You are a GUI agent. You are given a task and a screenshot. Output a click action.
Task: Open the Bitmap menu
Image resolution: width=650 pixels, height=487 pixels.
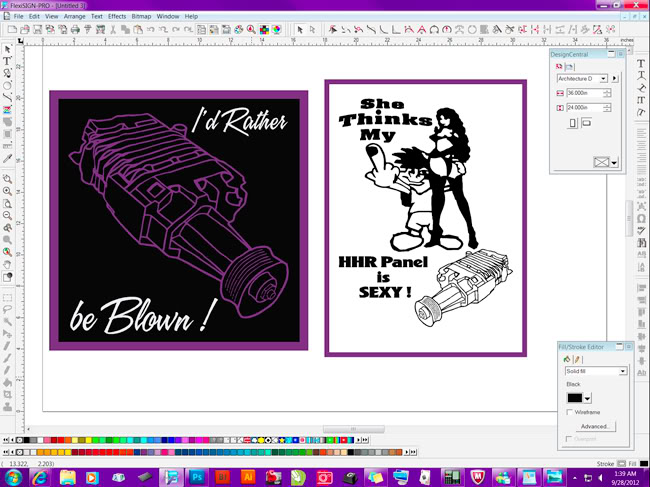coord(141,17)
